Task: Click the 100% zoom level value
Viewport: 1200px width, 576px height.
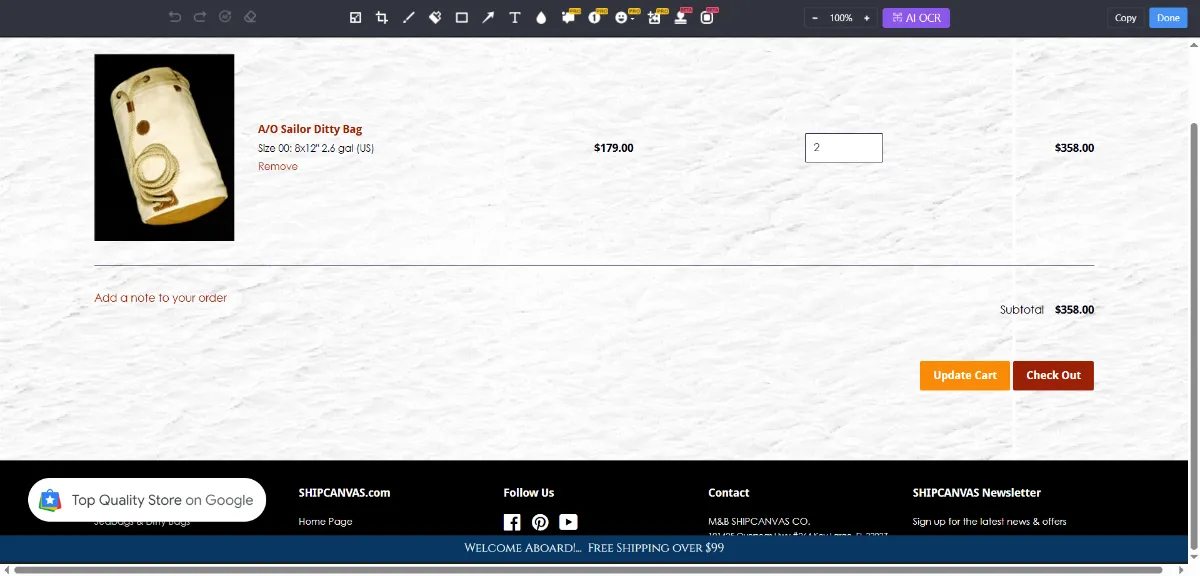Action: pos(841,18)
